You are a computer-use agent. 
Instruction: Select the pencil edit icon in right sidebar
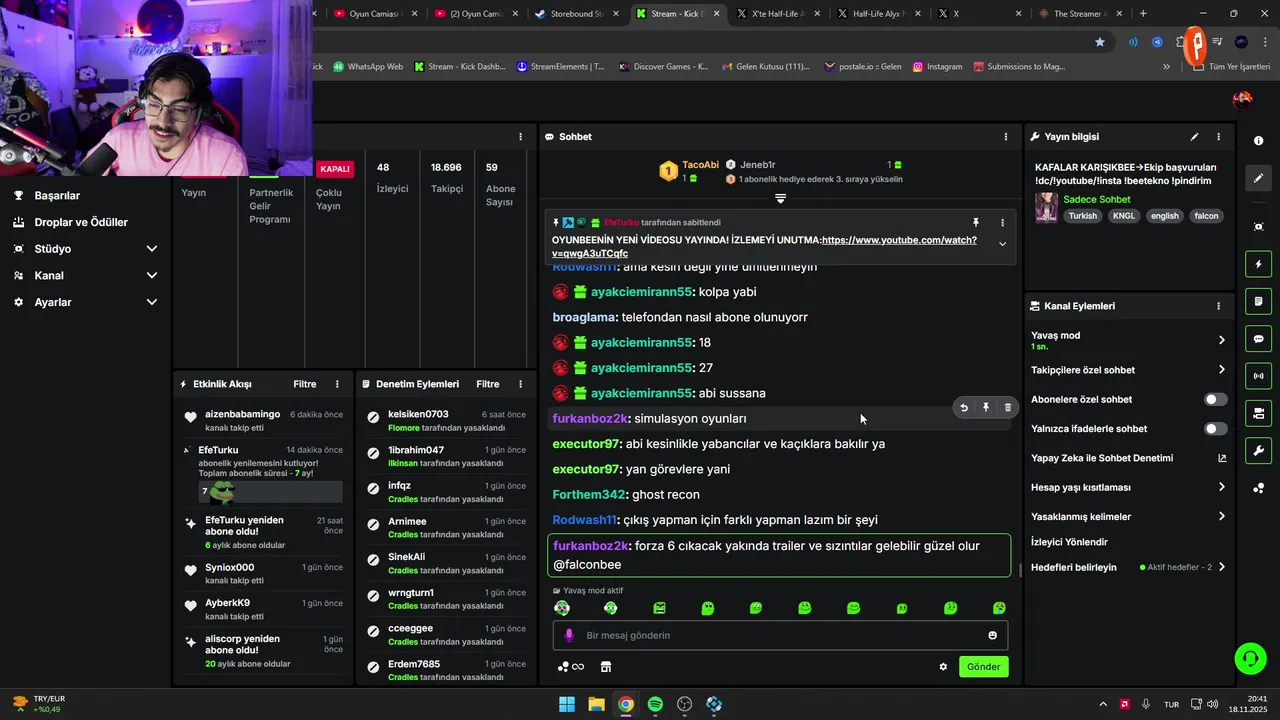(1258, 178)
